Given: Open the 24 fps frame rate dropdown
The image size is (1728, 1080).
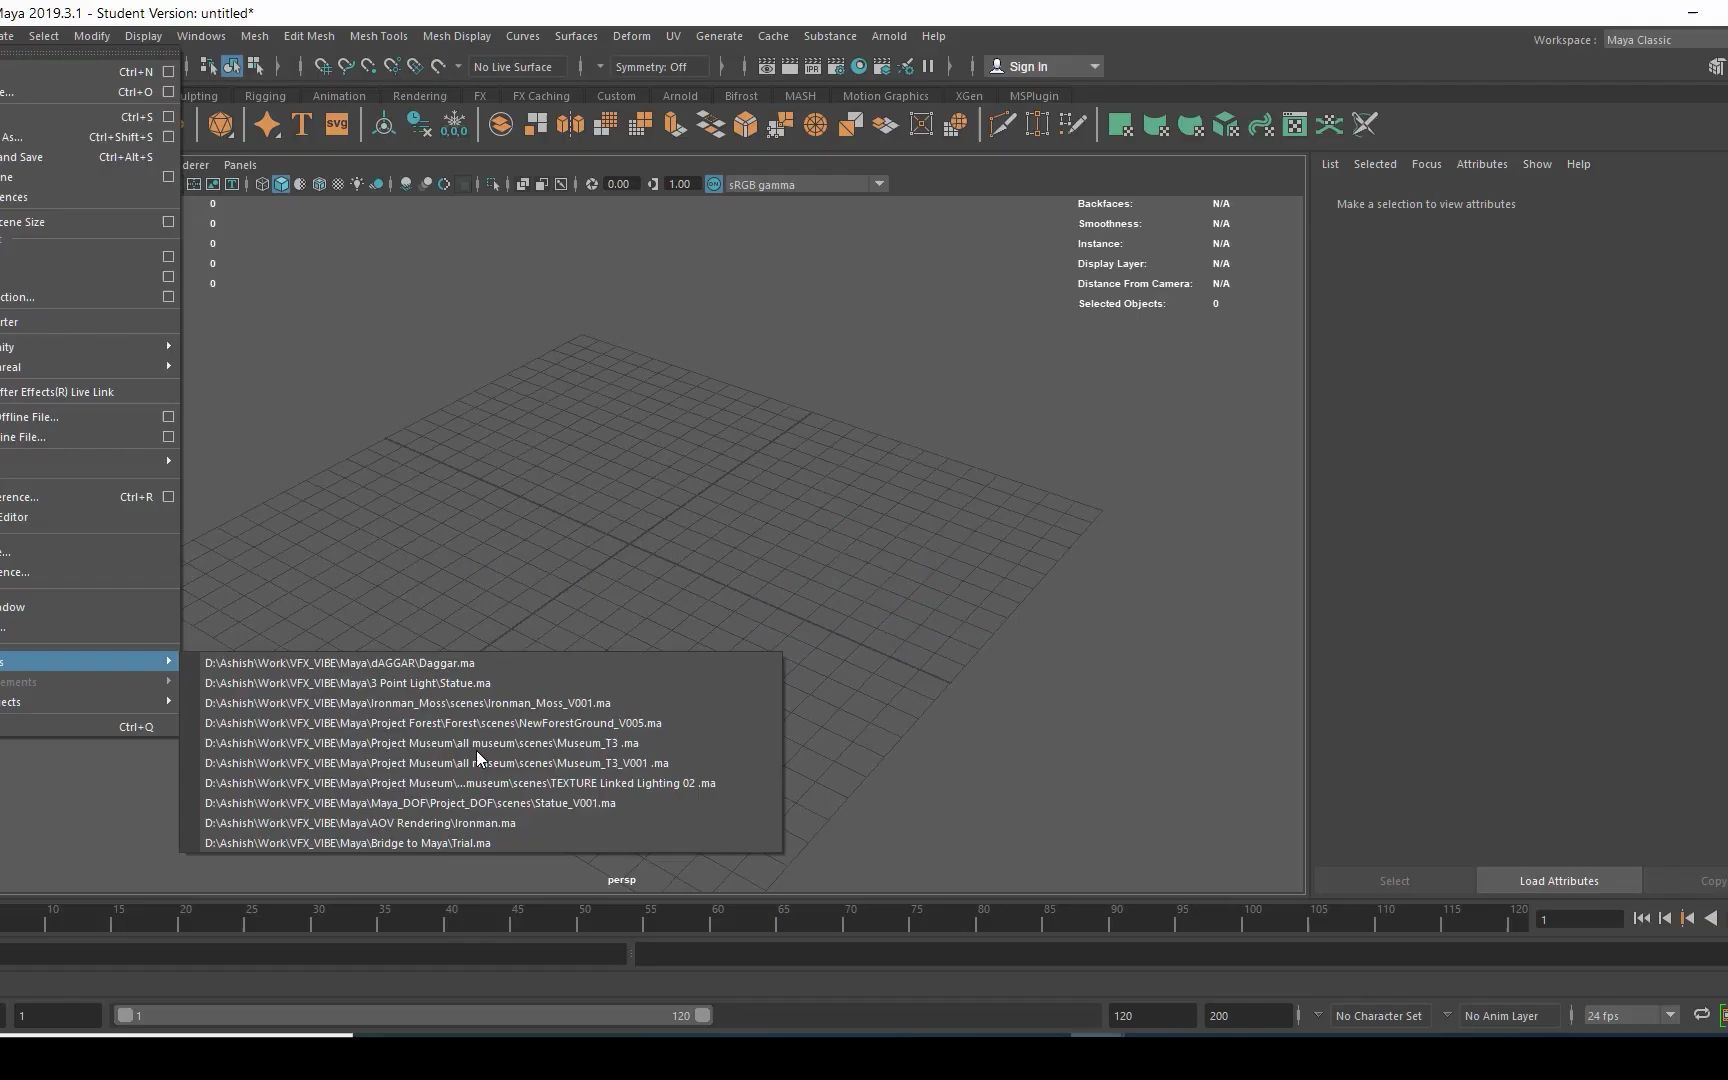Looking at the screenshot, I should click(x=1669, y=1016).
